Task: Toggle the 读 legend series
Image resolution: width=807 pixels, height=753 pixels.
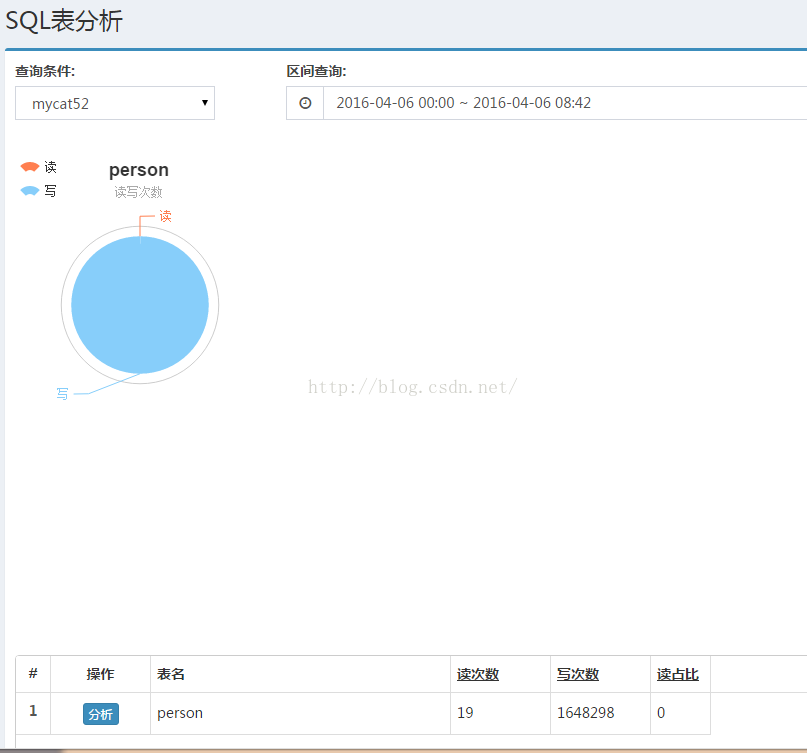Action: [38, 167]
